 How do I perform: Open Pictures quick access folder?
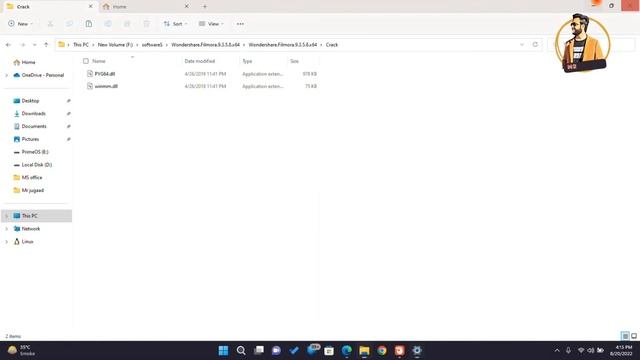click(x=30, y=139)
